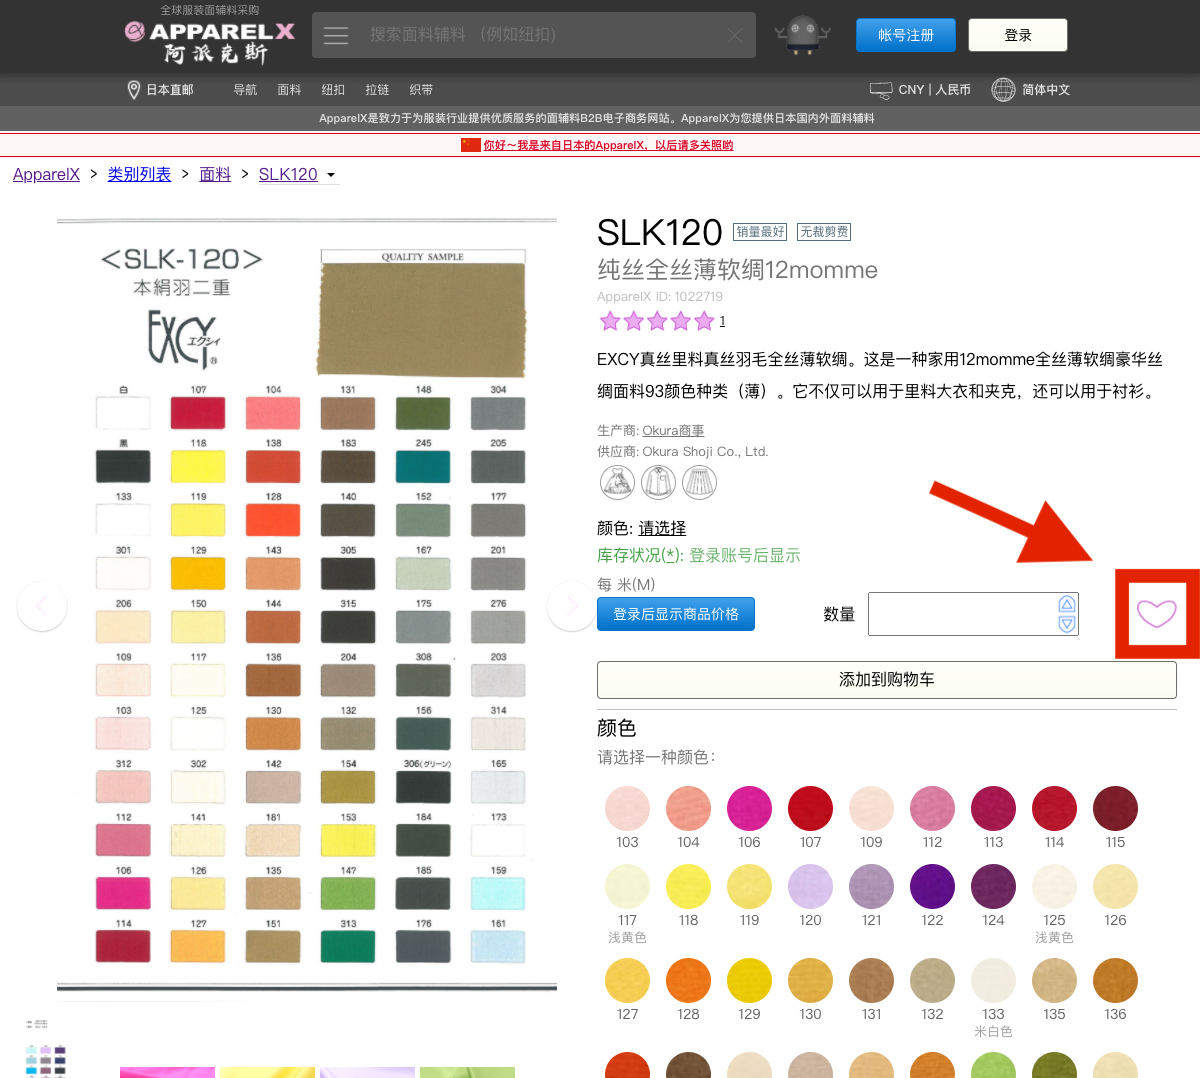The width and height of the screenshot is (1200, 1078).
Task: Click the five-star rating
Action: coord(657,321)
